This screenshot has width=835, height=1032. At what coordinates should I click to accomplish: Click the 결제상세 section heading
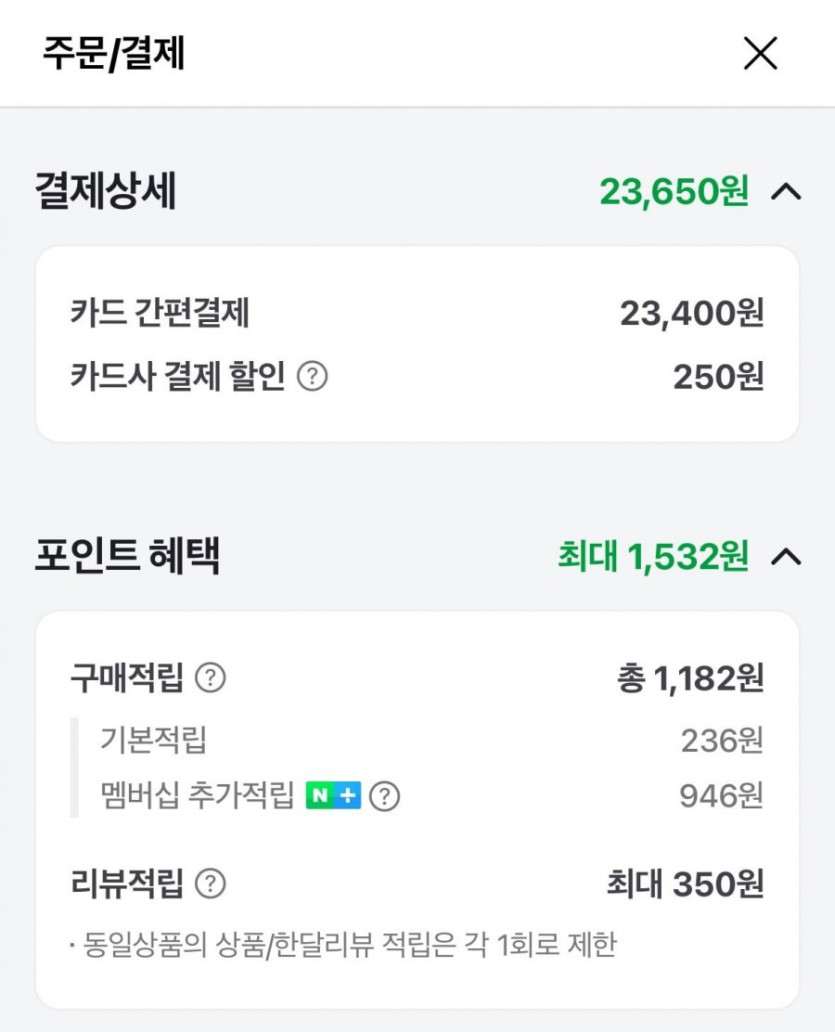click(x=106, y=191)
